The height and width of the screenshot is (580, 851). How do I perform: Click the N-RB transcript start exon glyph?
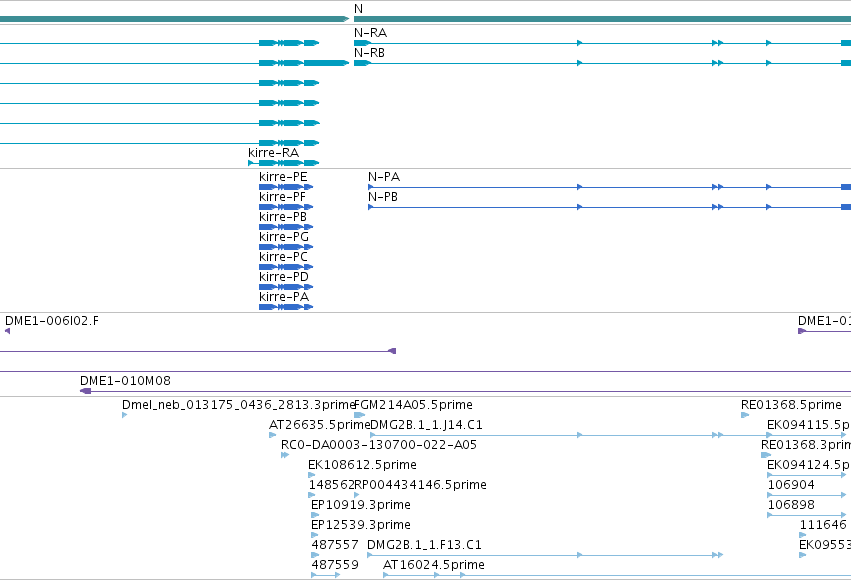[x=362, y=63]
